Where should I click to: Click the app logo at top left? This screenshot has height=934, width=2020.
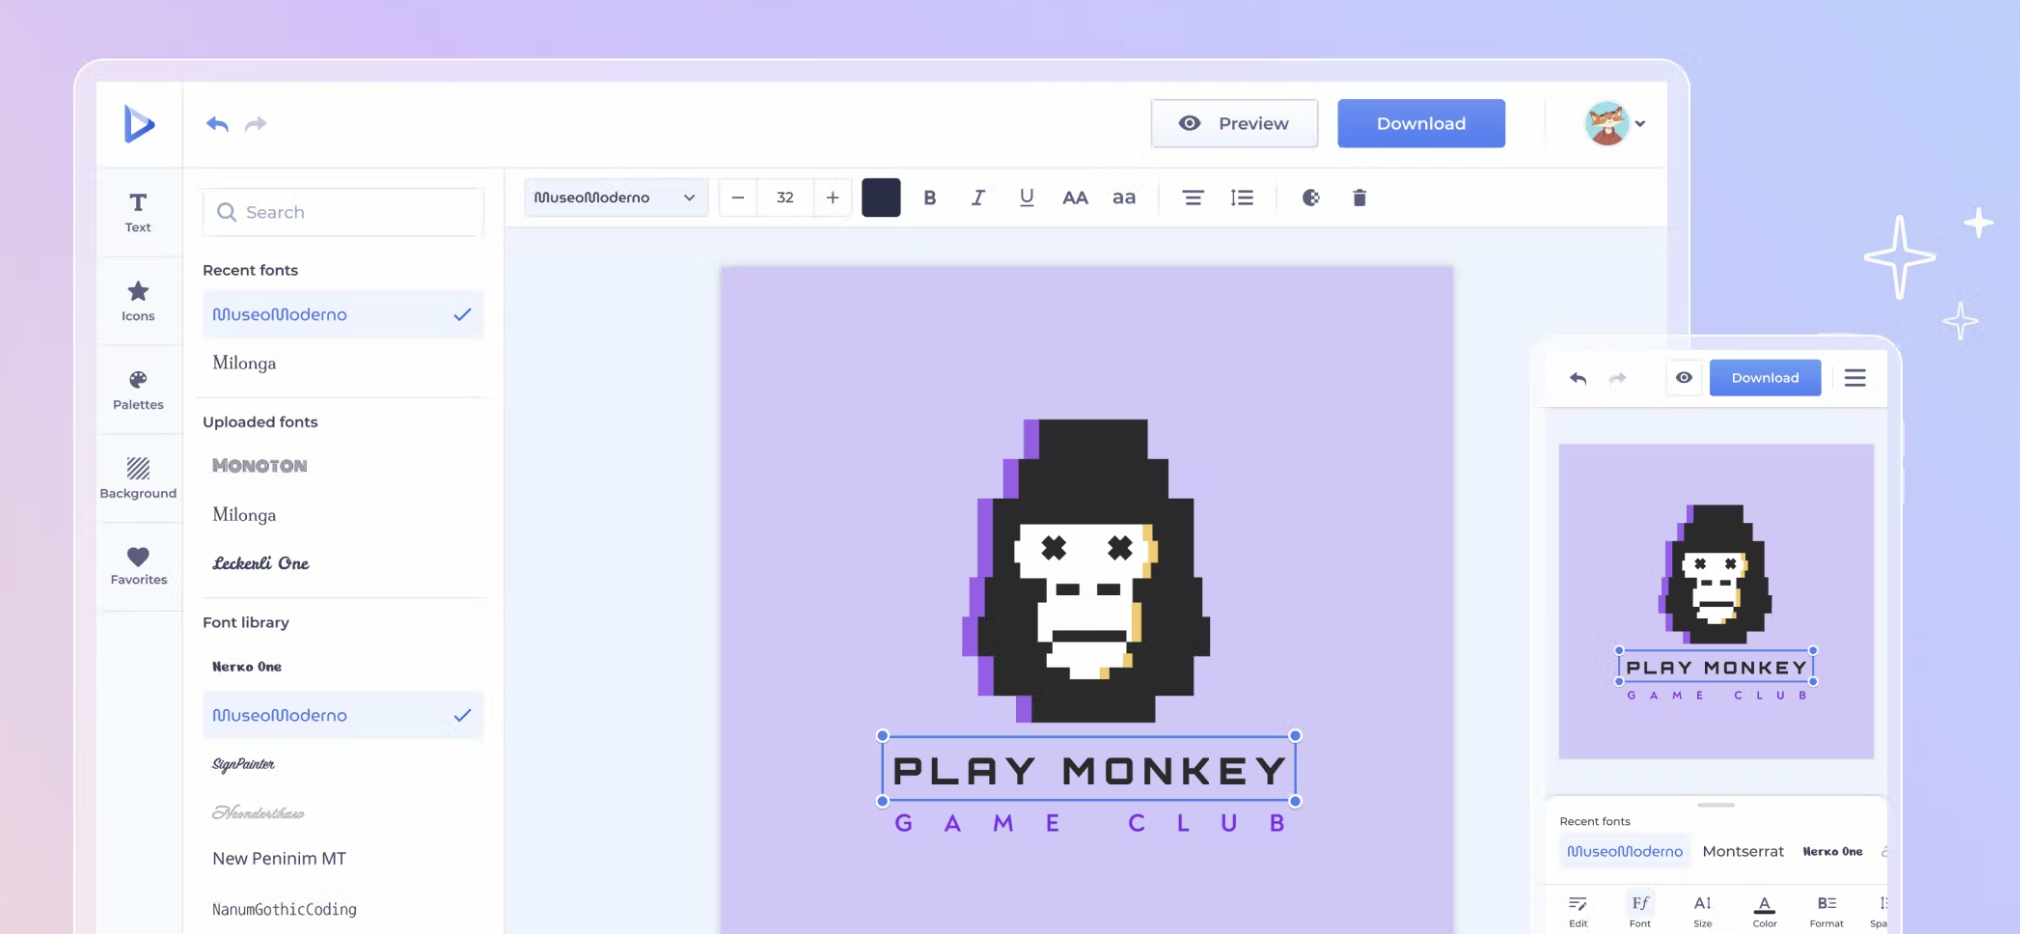tap(139, 124)
